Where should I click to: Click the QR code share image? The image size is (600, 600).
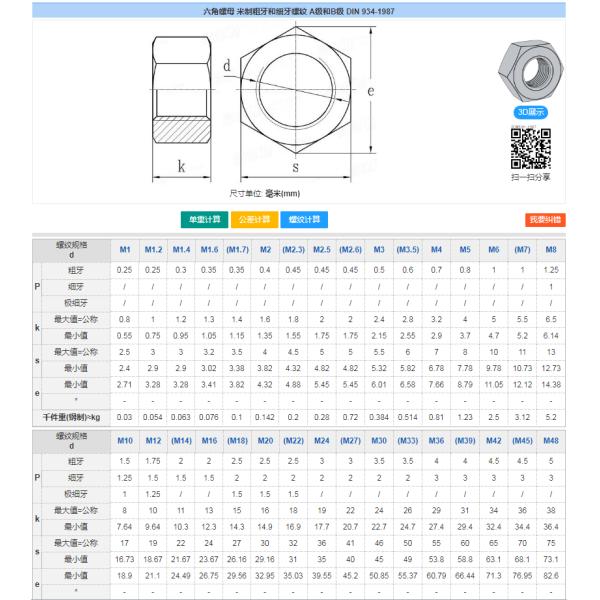pos(529,149)
